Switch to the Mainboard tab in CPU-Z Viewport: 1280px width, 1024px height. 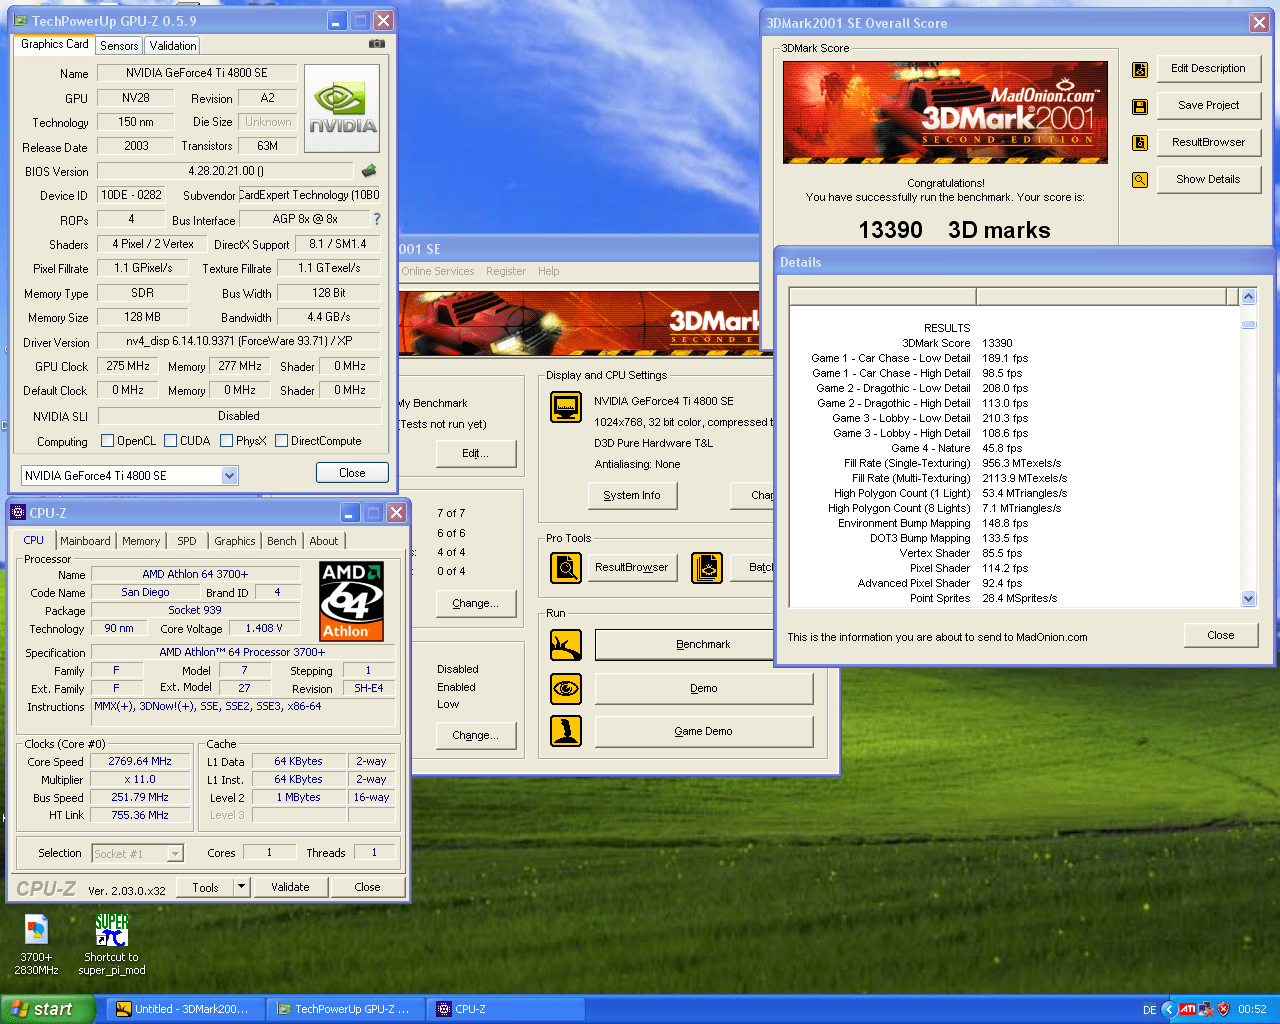85,541
